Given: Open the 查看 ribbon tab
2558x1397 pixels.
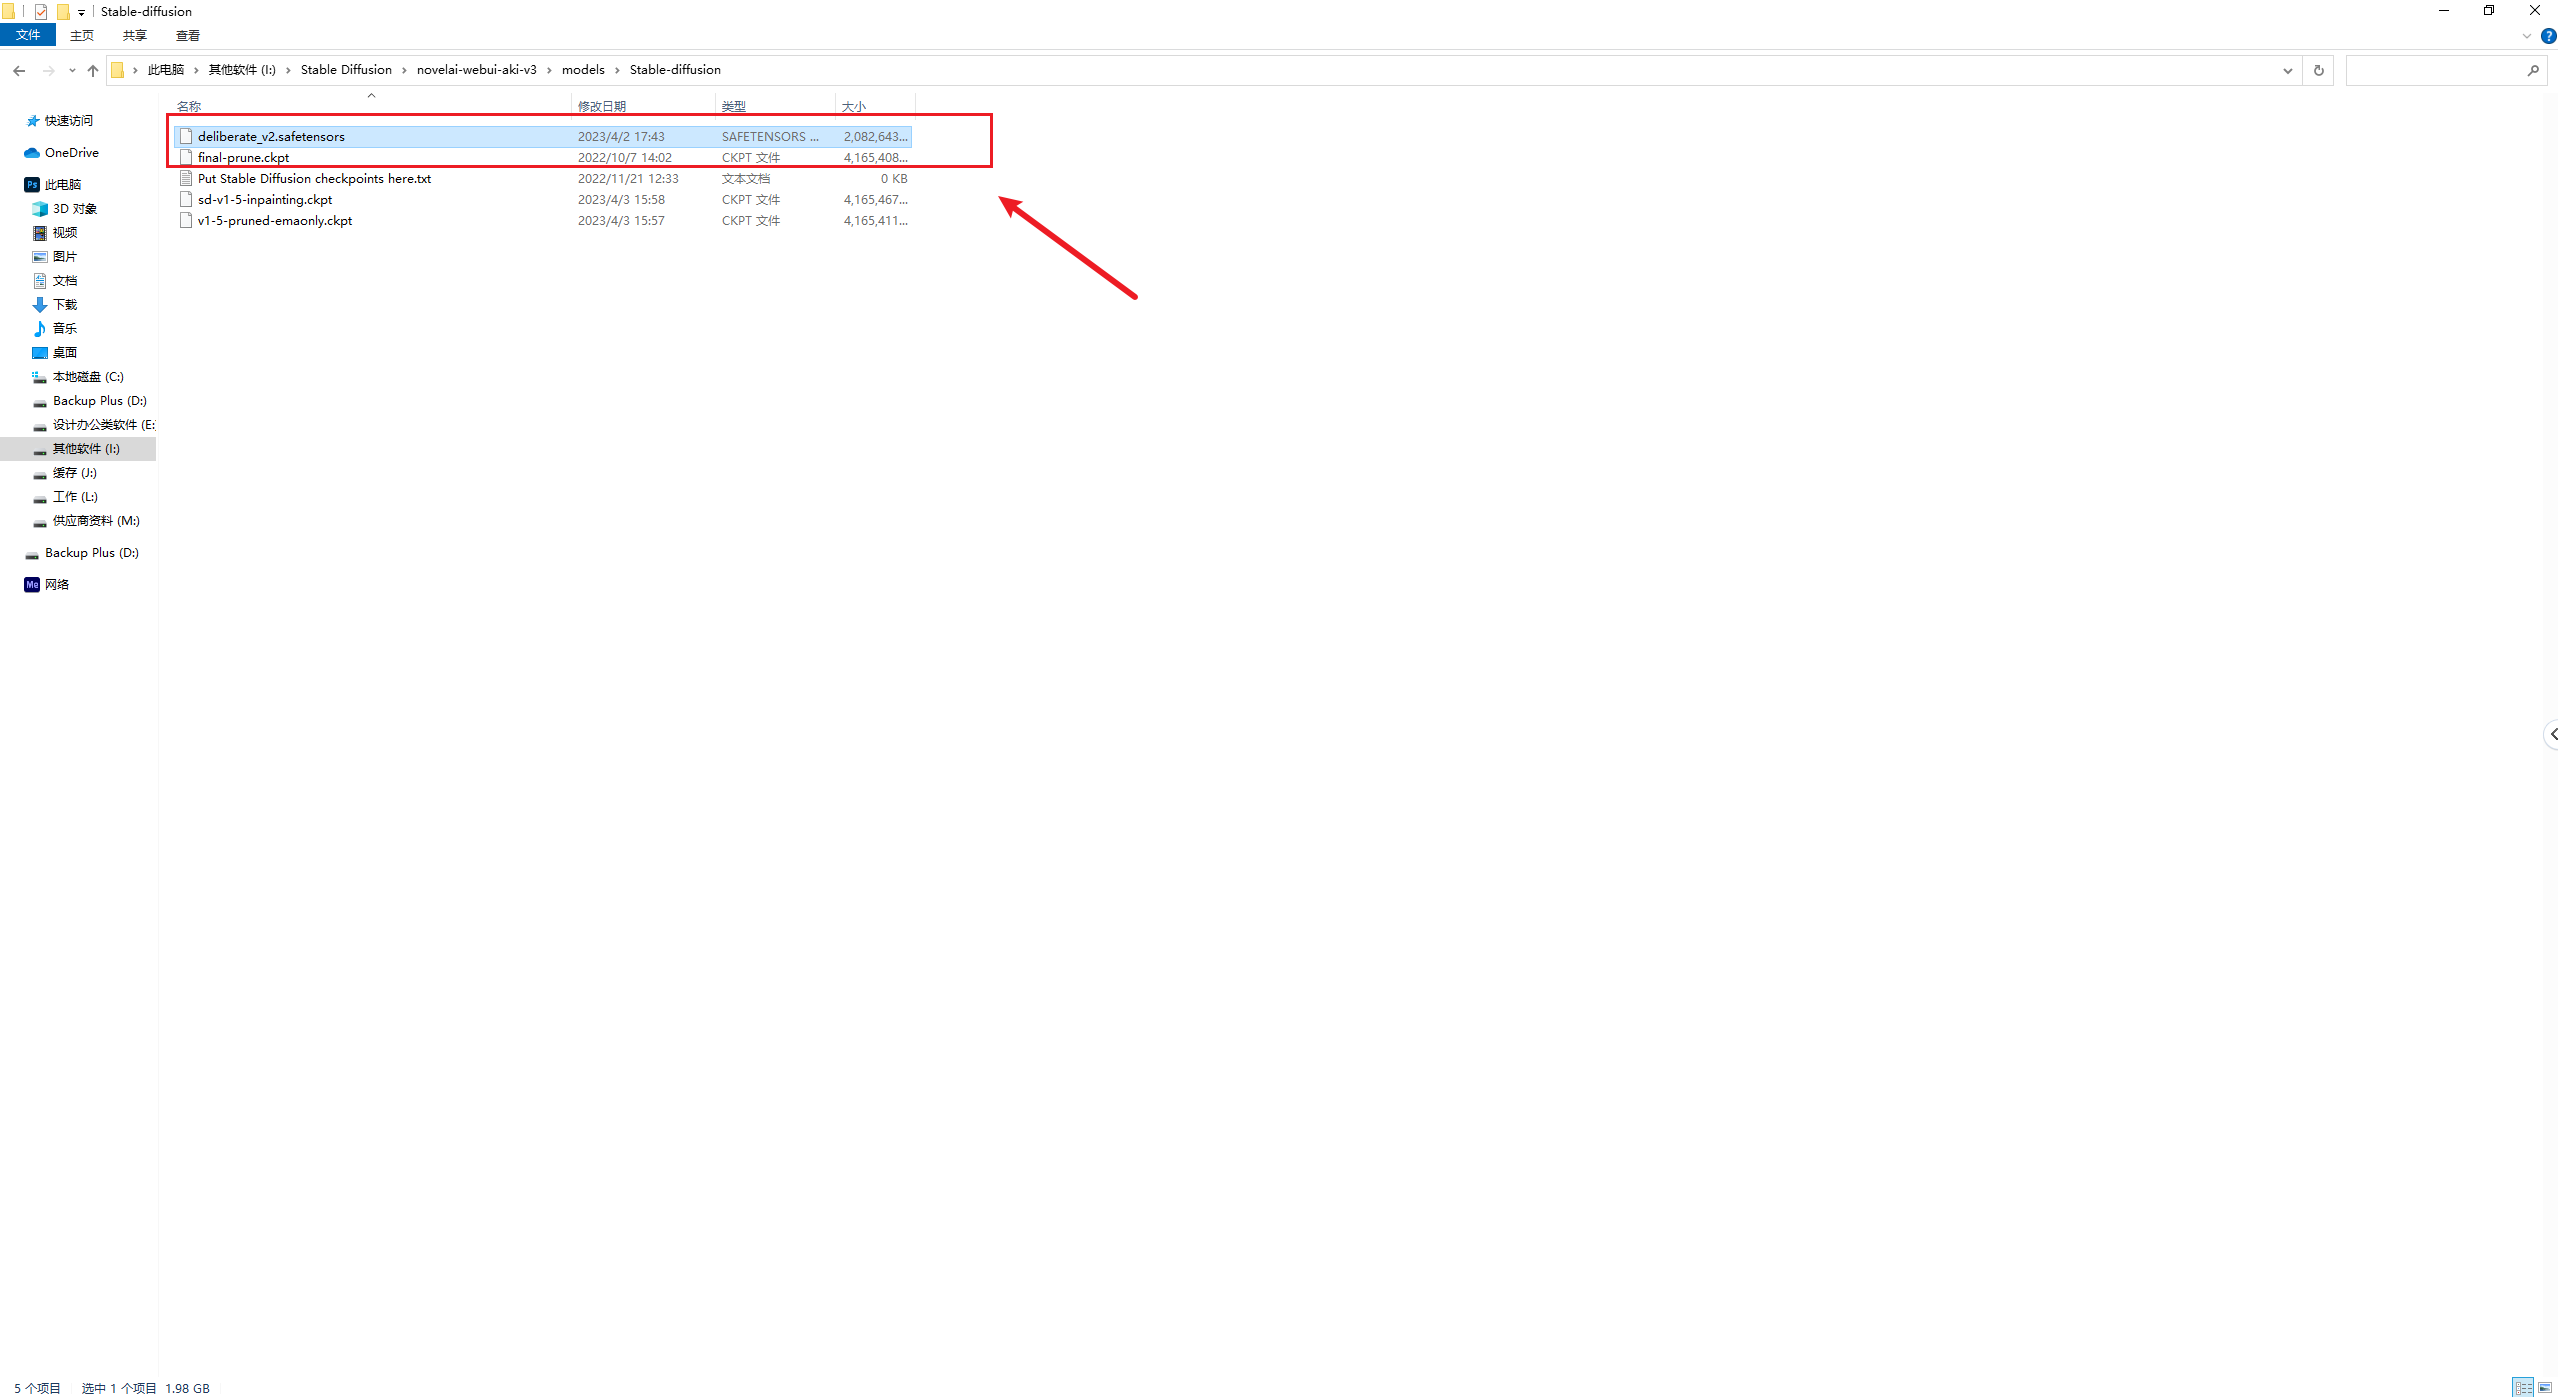Looking at the screenshot, I should pos(187,35).
